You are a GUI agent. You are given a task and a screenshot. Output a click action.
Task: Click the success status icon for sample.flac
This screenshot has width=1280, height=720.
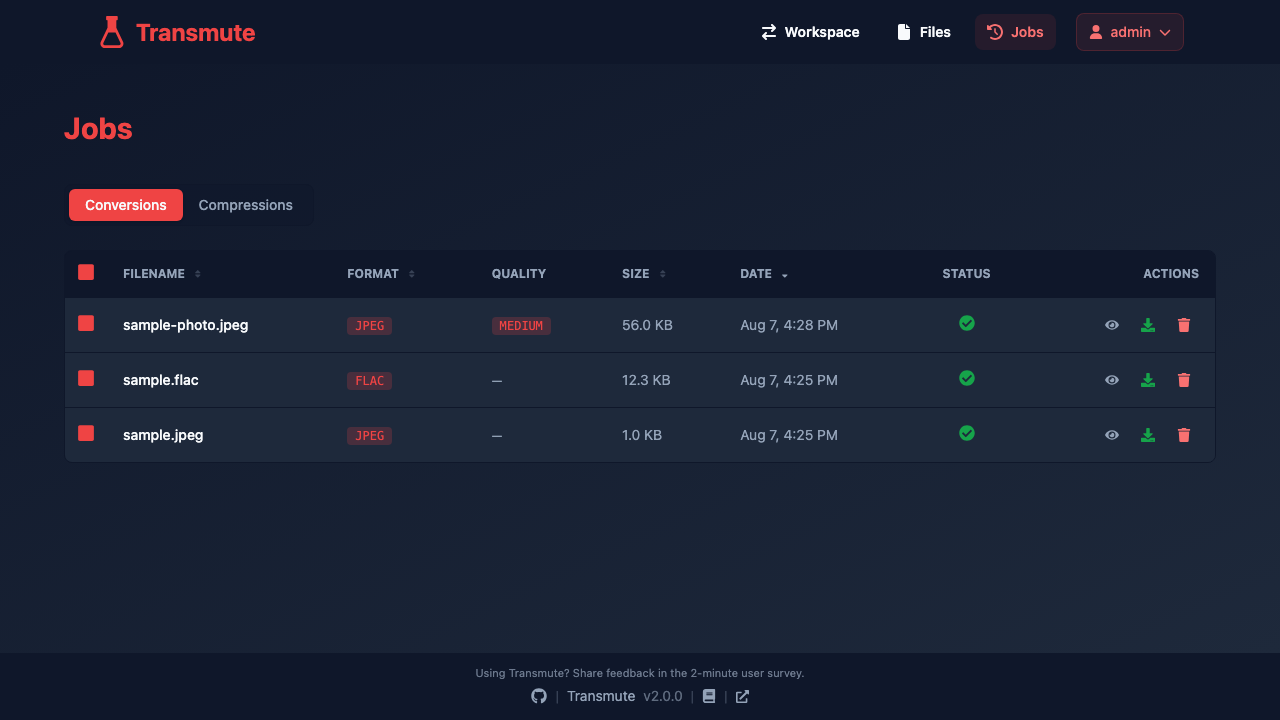967,378
